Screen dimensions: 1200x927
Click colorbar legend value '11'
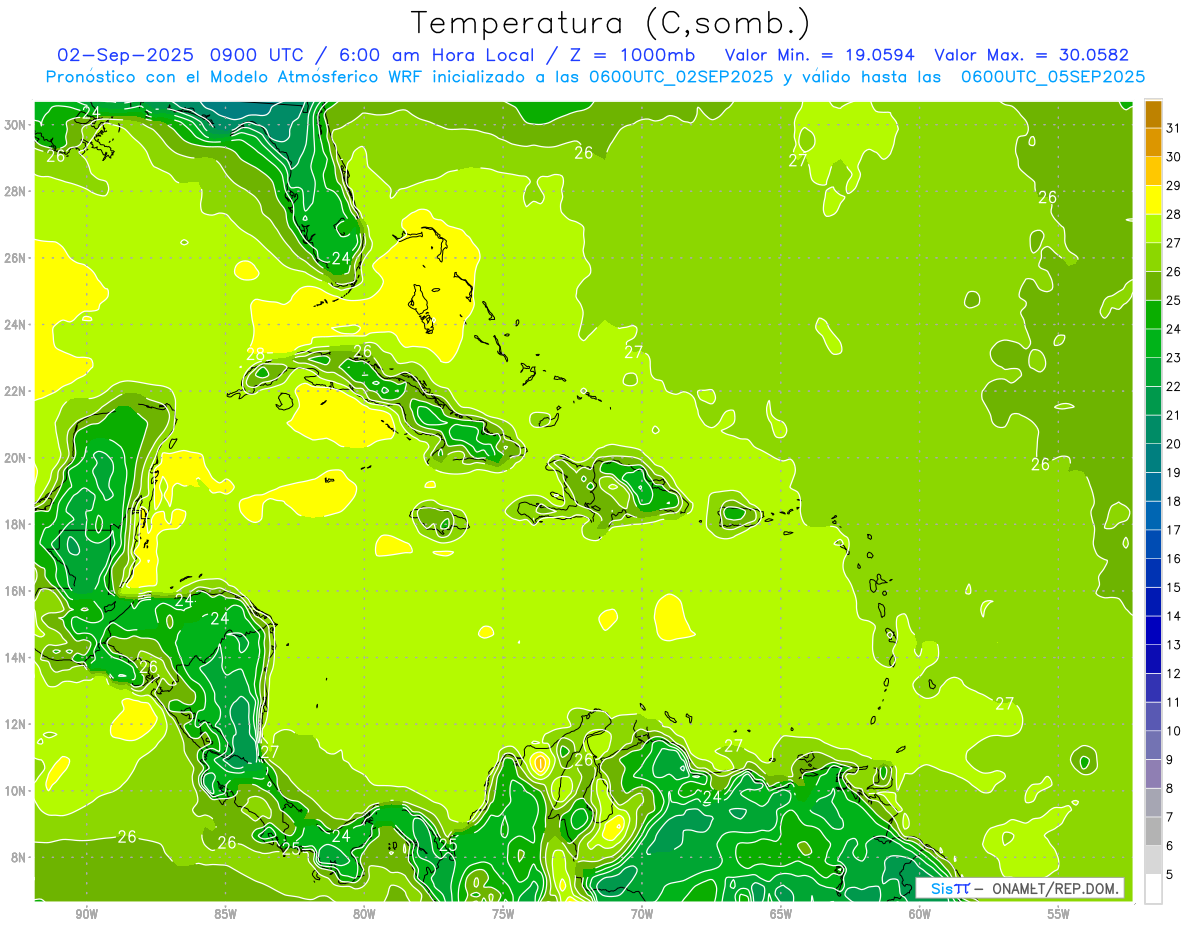[x=1174, y=702]
